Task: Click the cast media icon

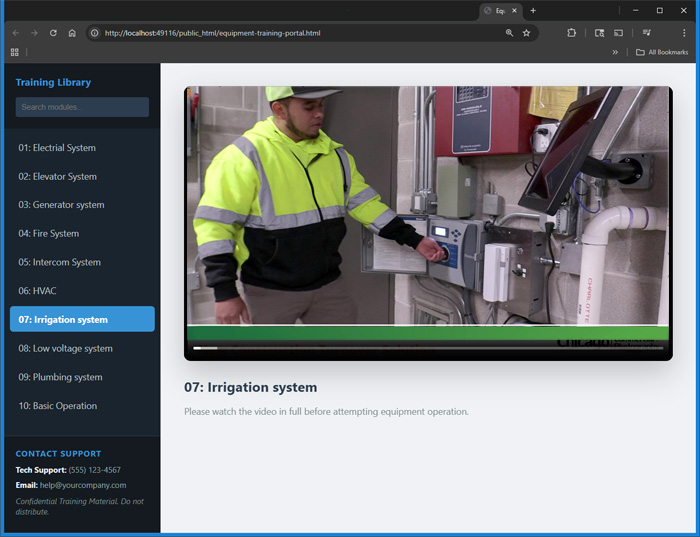Action: [x=618, y=33]
